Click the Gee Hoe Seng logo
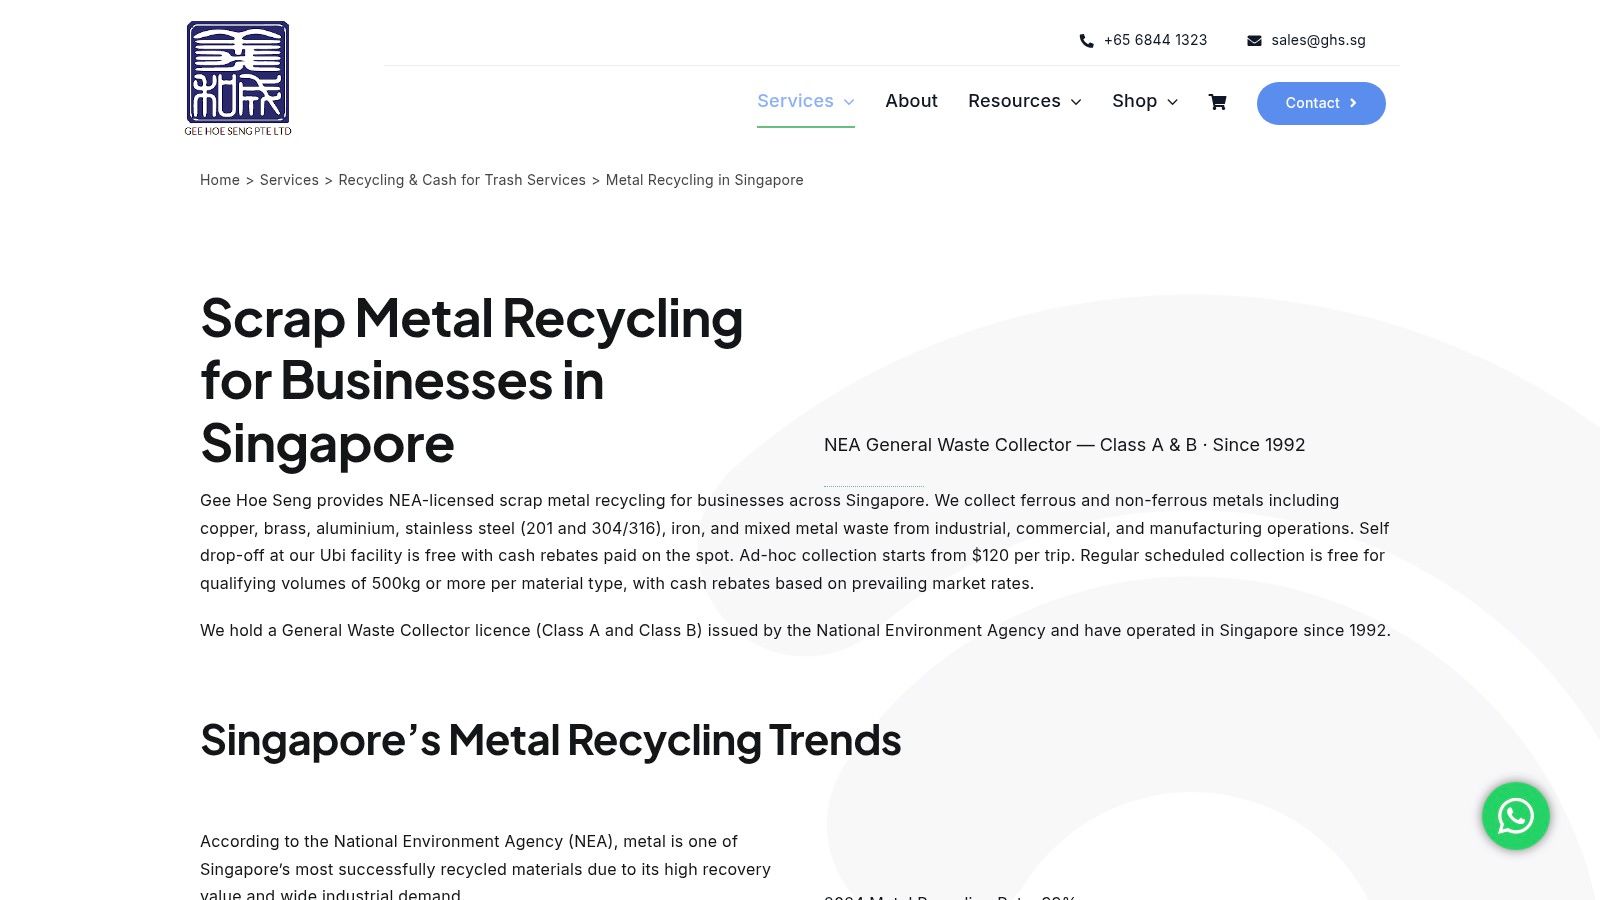 [x=238, y=78]
